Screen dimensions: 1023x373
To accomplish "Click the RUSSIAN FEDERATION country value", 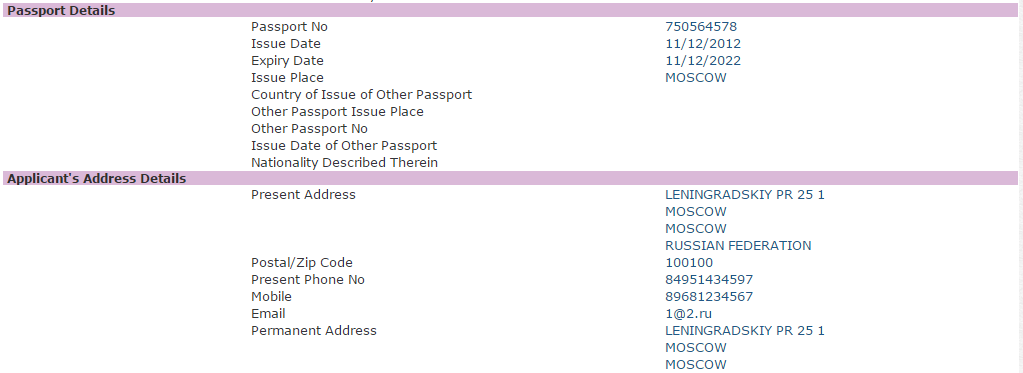I will [x=738, y=246].
